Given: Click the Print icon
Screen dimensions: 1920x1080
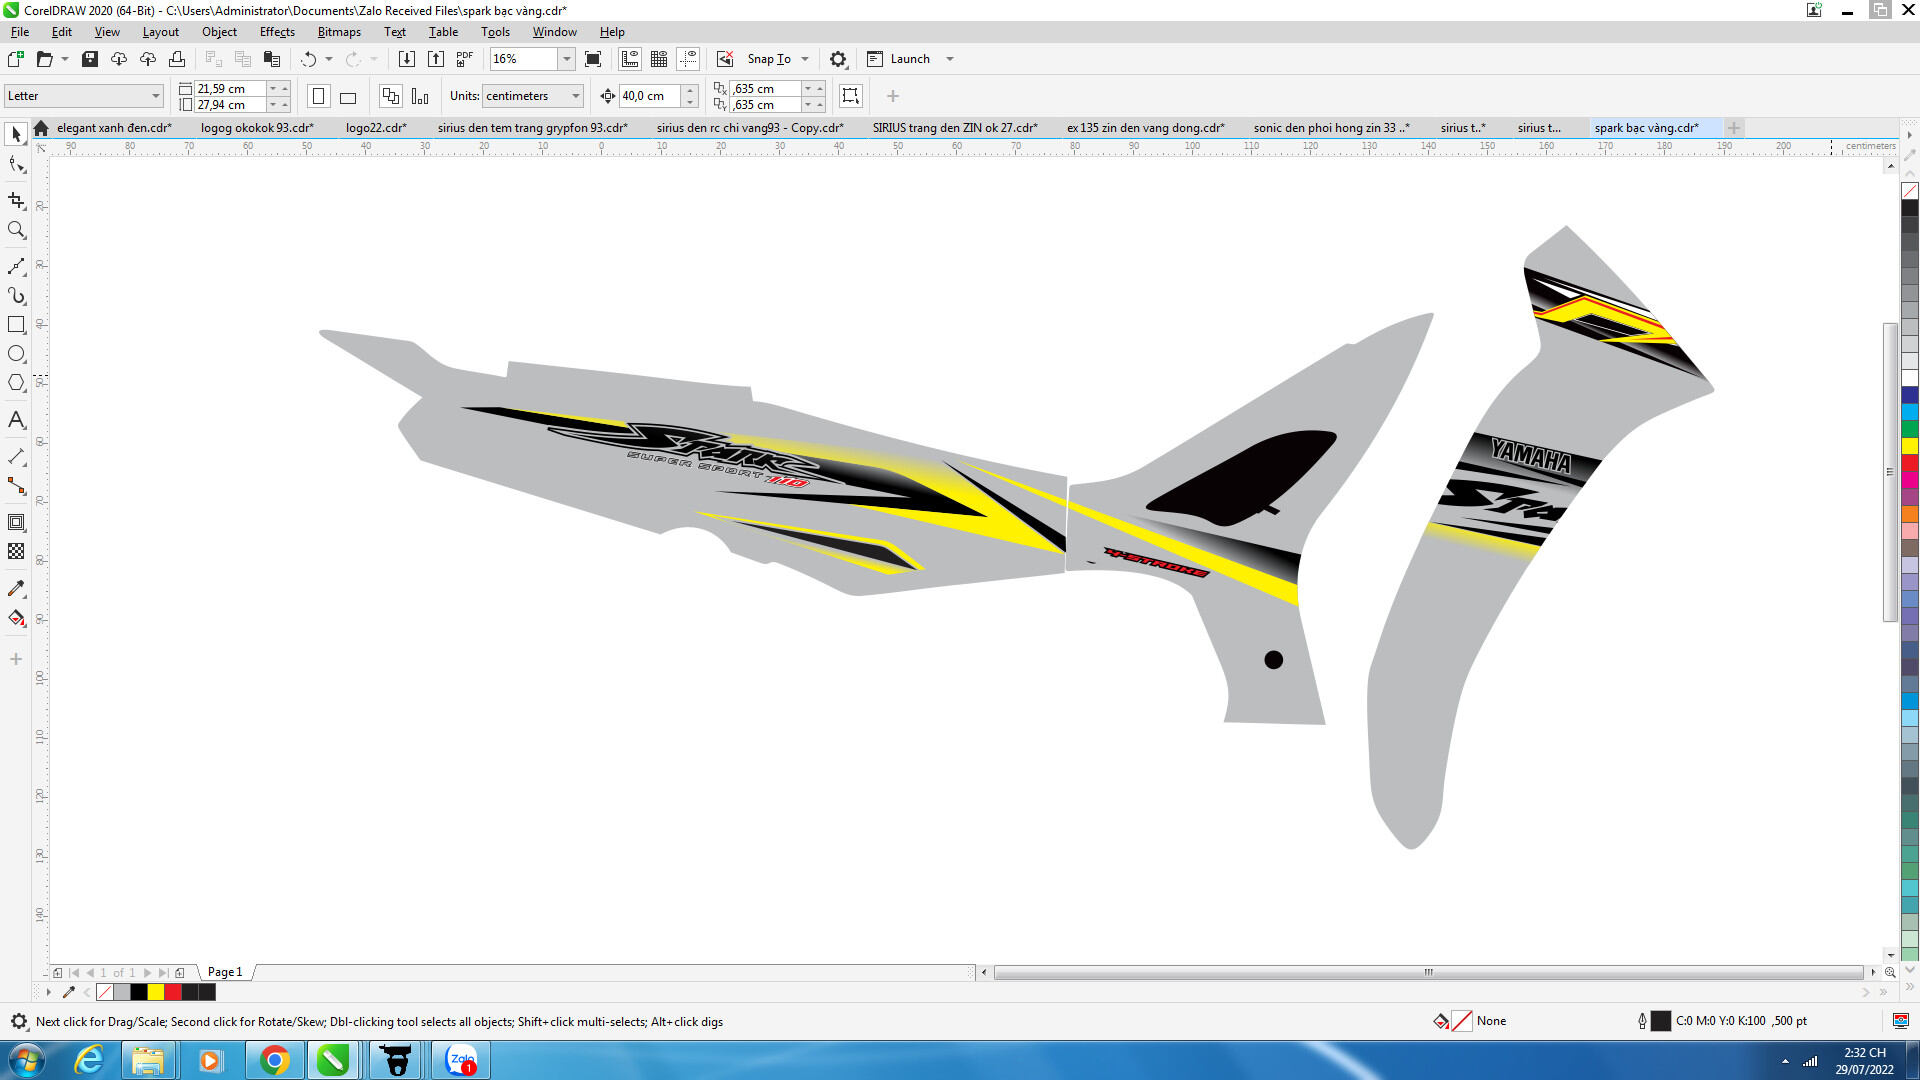Looking at the screenshot, I should pos(177,59).
